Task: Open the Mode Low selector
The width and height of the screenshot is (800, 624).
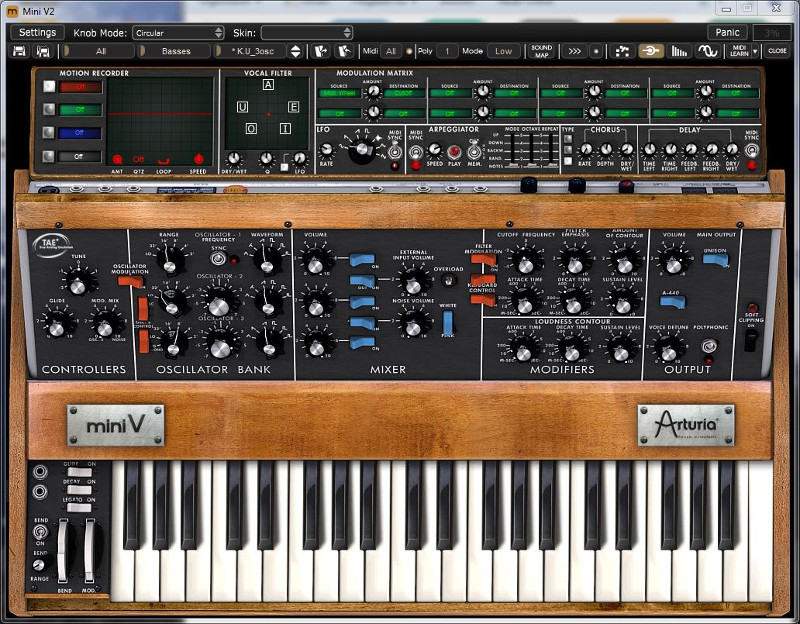Action: coord(503,51)
